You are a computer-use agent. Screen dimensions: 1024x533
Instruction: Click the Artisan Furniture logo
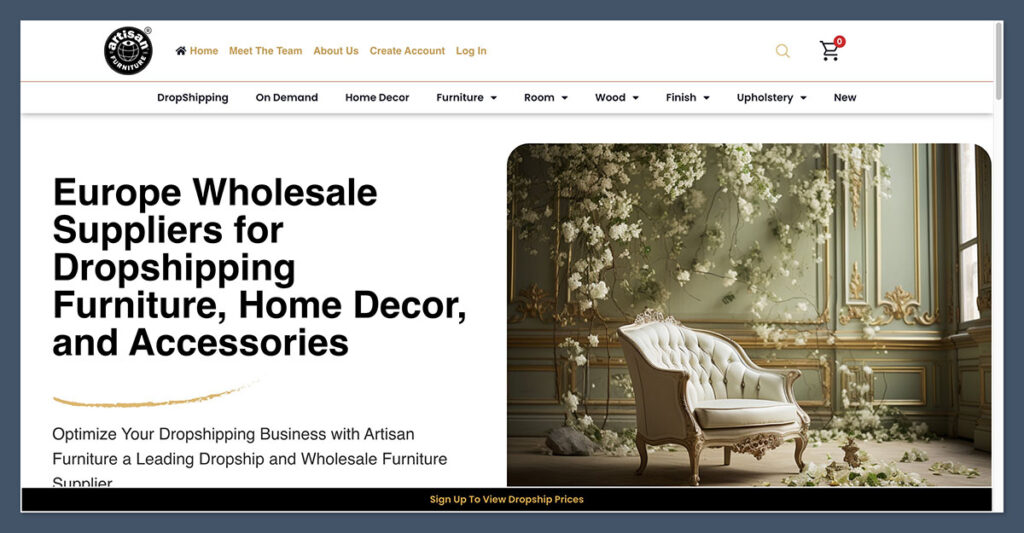click(128, 50)
